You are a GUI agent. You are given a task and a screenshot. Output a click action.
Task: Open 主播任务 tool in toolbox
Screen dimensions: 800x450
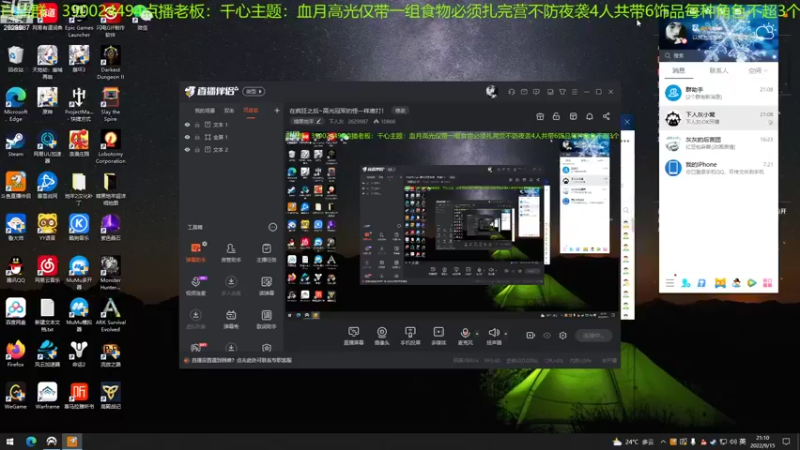point(266,252)
